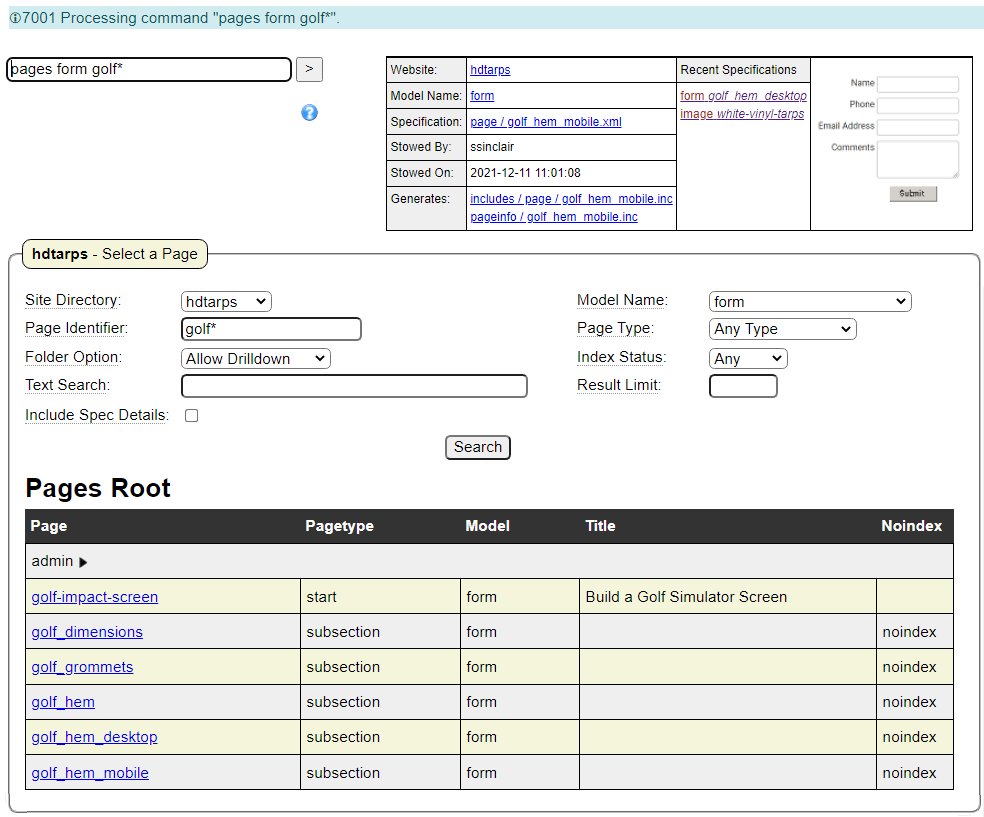The image size is (984, 817).
Task: Click the Search button
Action: click(x=478, y=448)
